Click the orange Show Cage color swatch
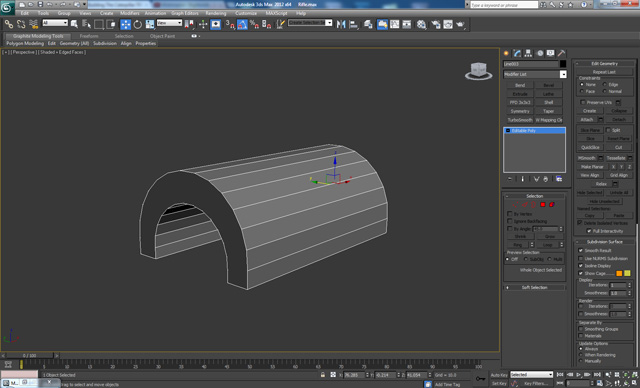The image size is (640, 388). coord(619,273)
